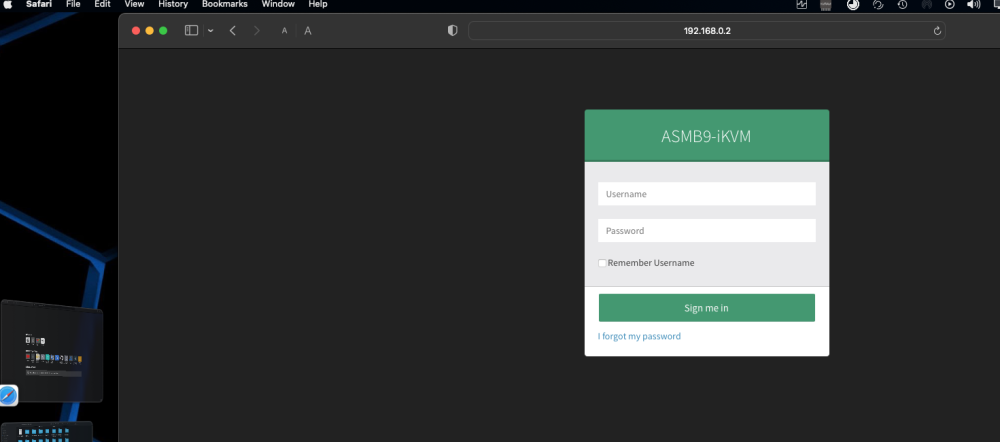Open the File menu
This screenshot has height=442, width=1000.
tap(73, 4)
